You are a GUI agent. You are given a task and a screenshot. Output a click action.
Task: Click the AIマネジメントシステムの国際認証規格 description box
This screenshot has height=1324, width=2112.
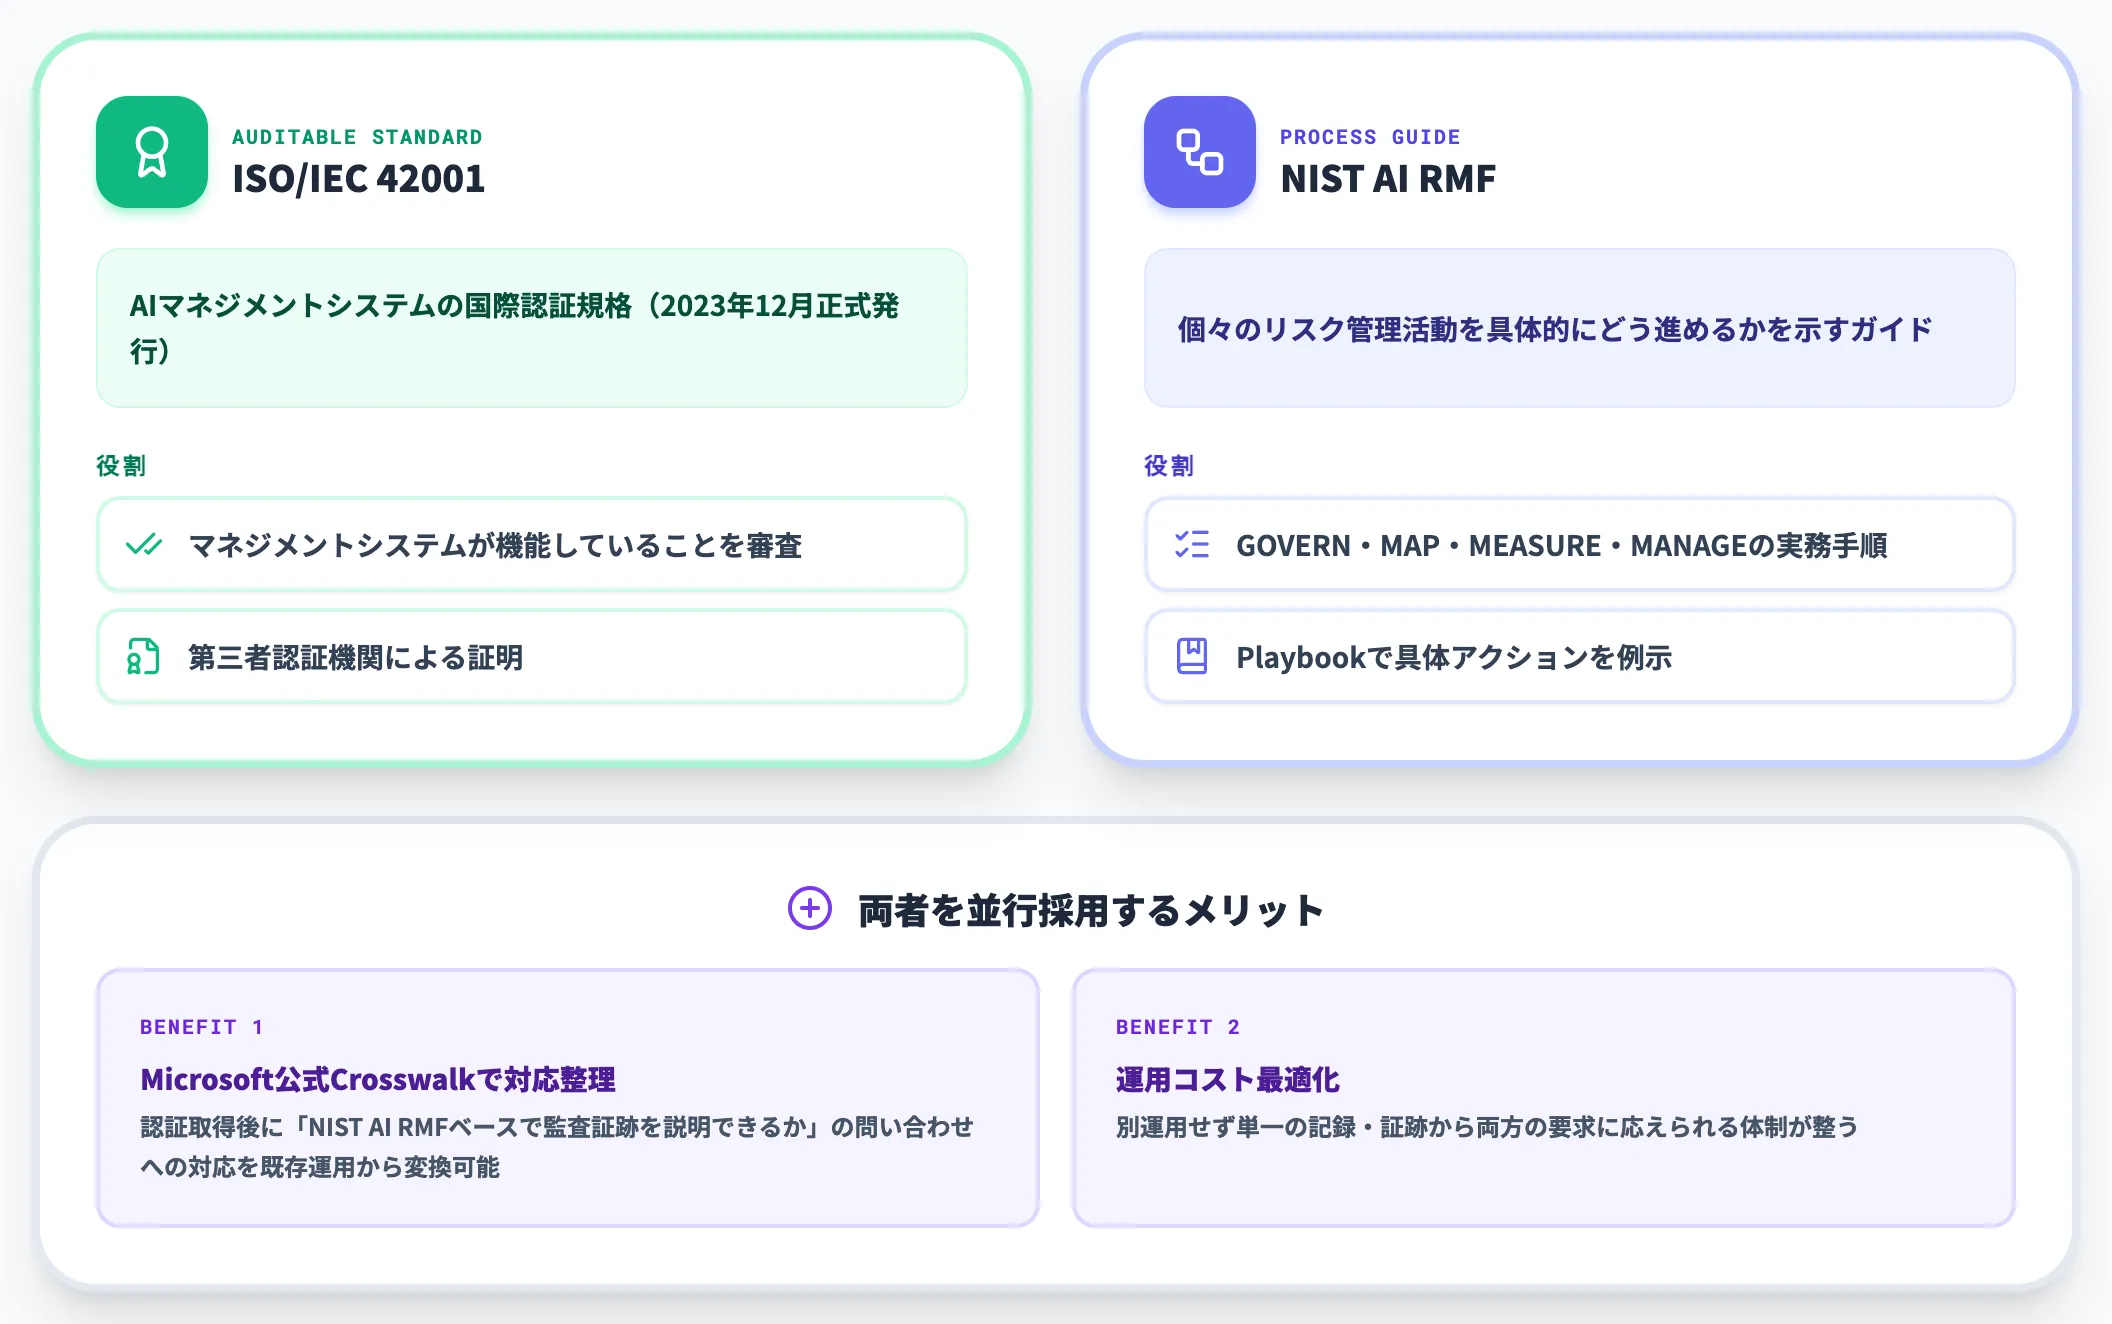[532, 328]
